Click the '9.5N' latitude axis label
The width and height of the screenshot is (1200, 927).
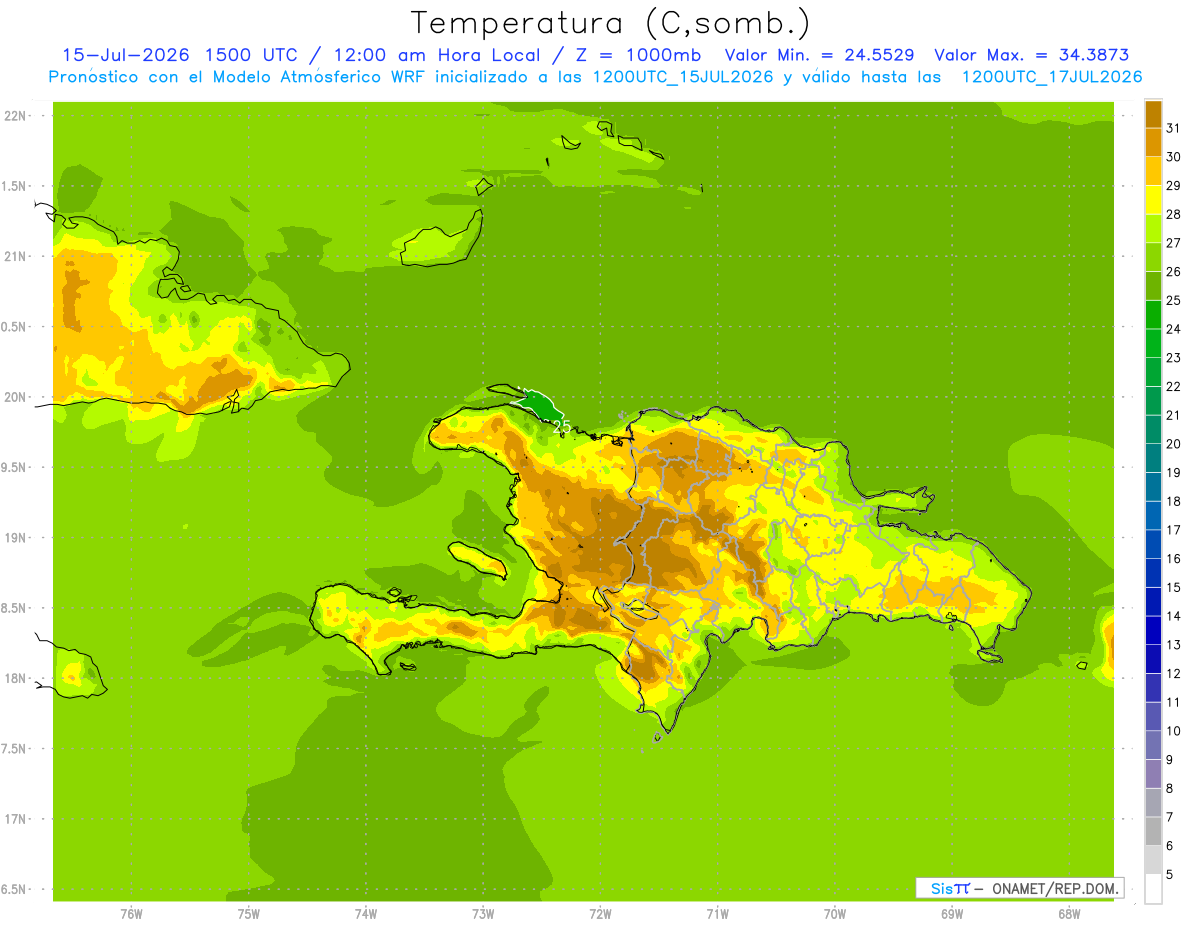click(x=15, y=467)
